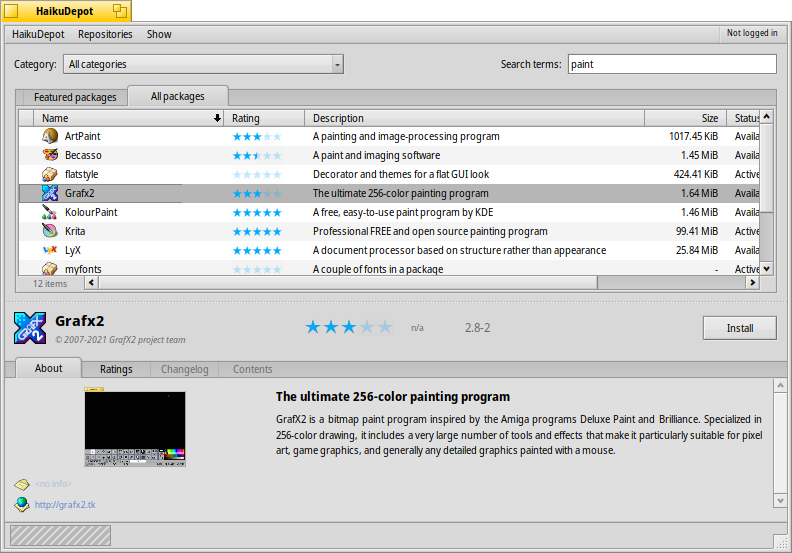The width and height of the screenshot is (792, 553).
Task: Click description pane scroll down arrow
Action: 780,501
